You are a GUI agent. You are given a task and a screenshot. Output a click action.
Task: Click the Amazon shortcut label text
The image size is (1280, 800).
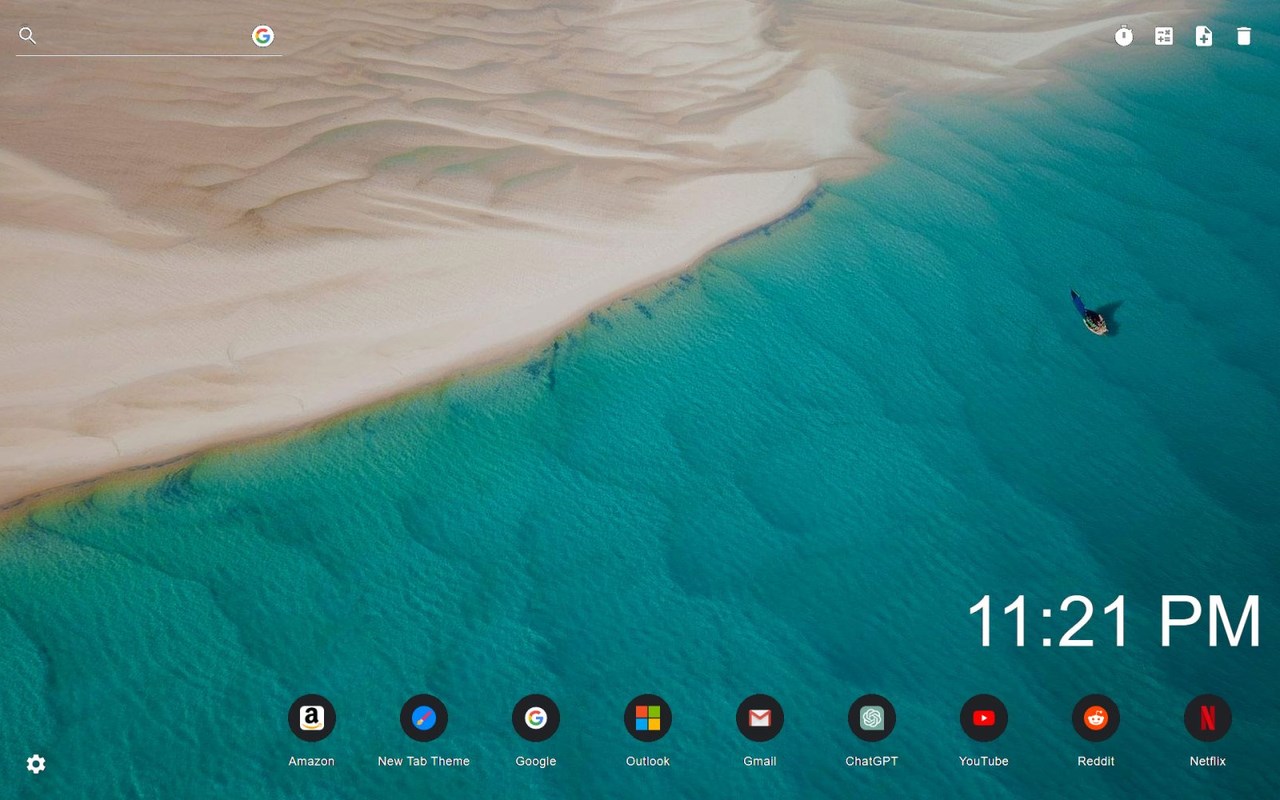[x=311, y=761]
